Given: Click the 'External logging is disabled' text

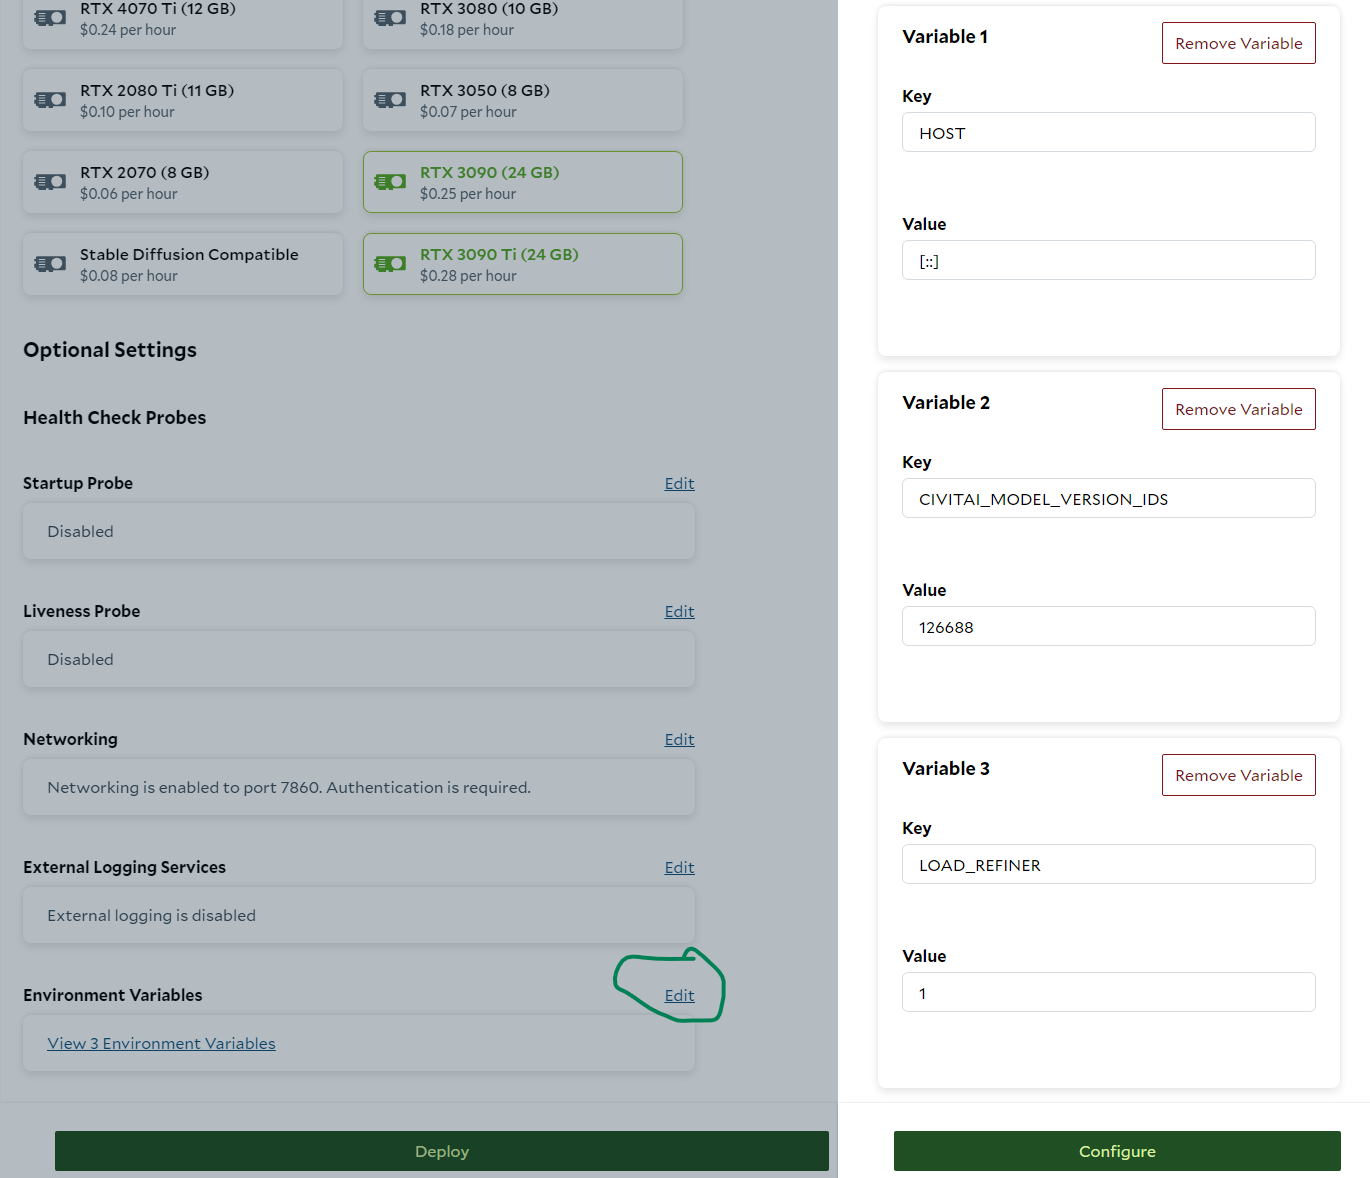Looking at the screenshot, I should point(151,915).
